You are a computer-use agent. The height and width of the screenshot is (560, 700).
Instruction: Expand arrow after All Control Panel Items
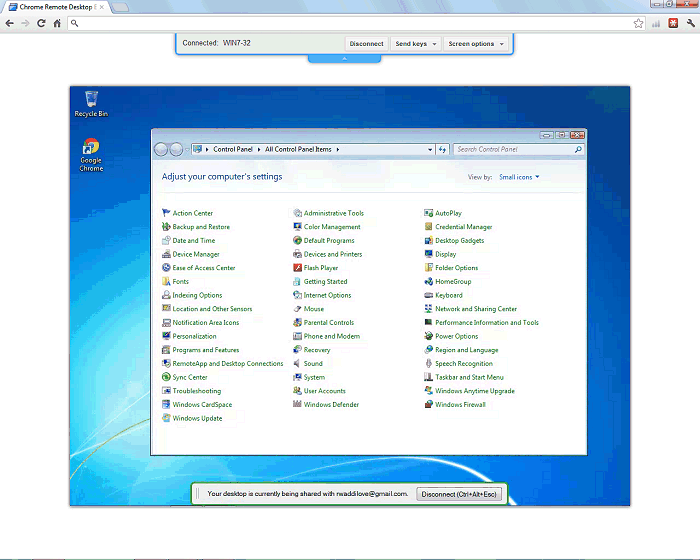[338, 150]
